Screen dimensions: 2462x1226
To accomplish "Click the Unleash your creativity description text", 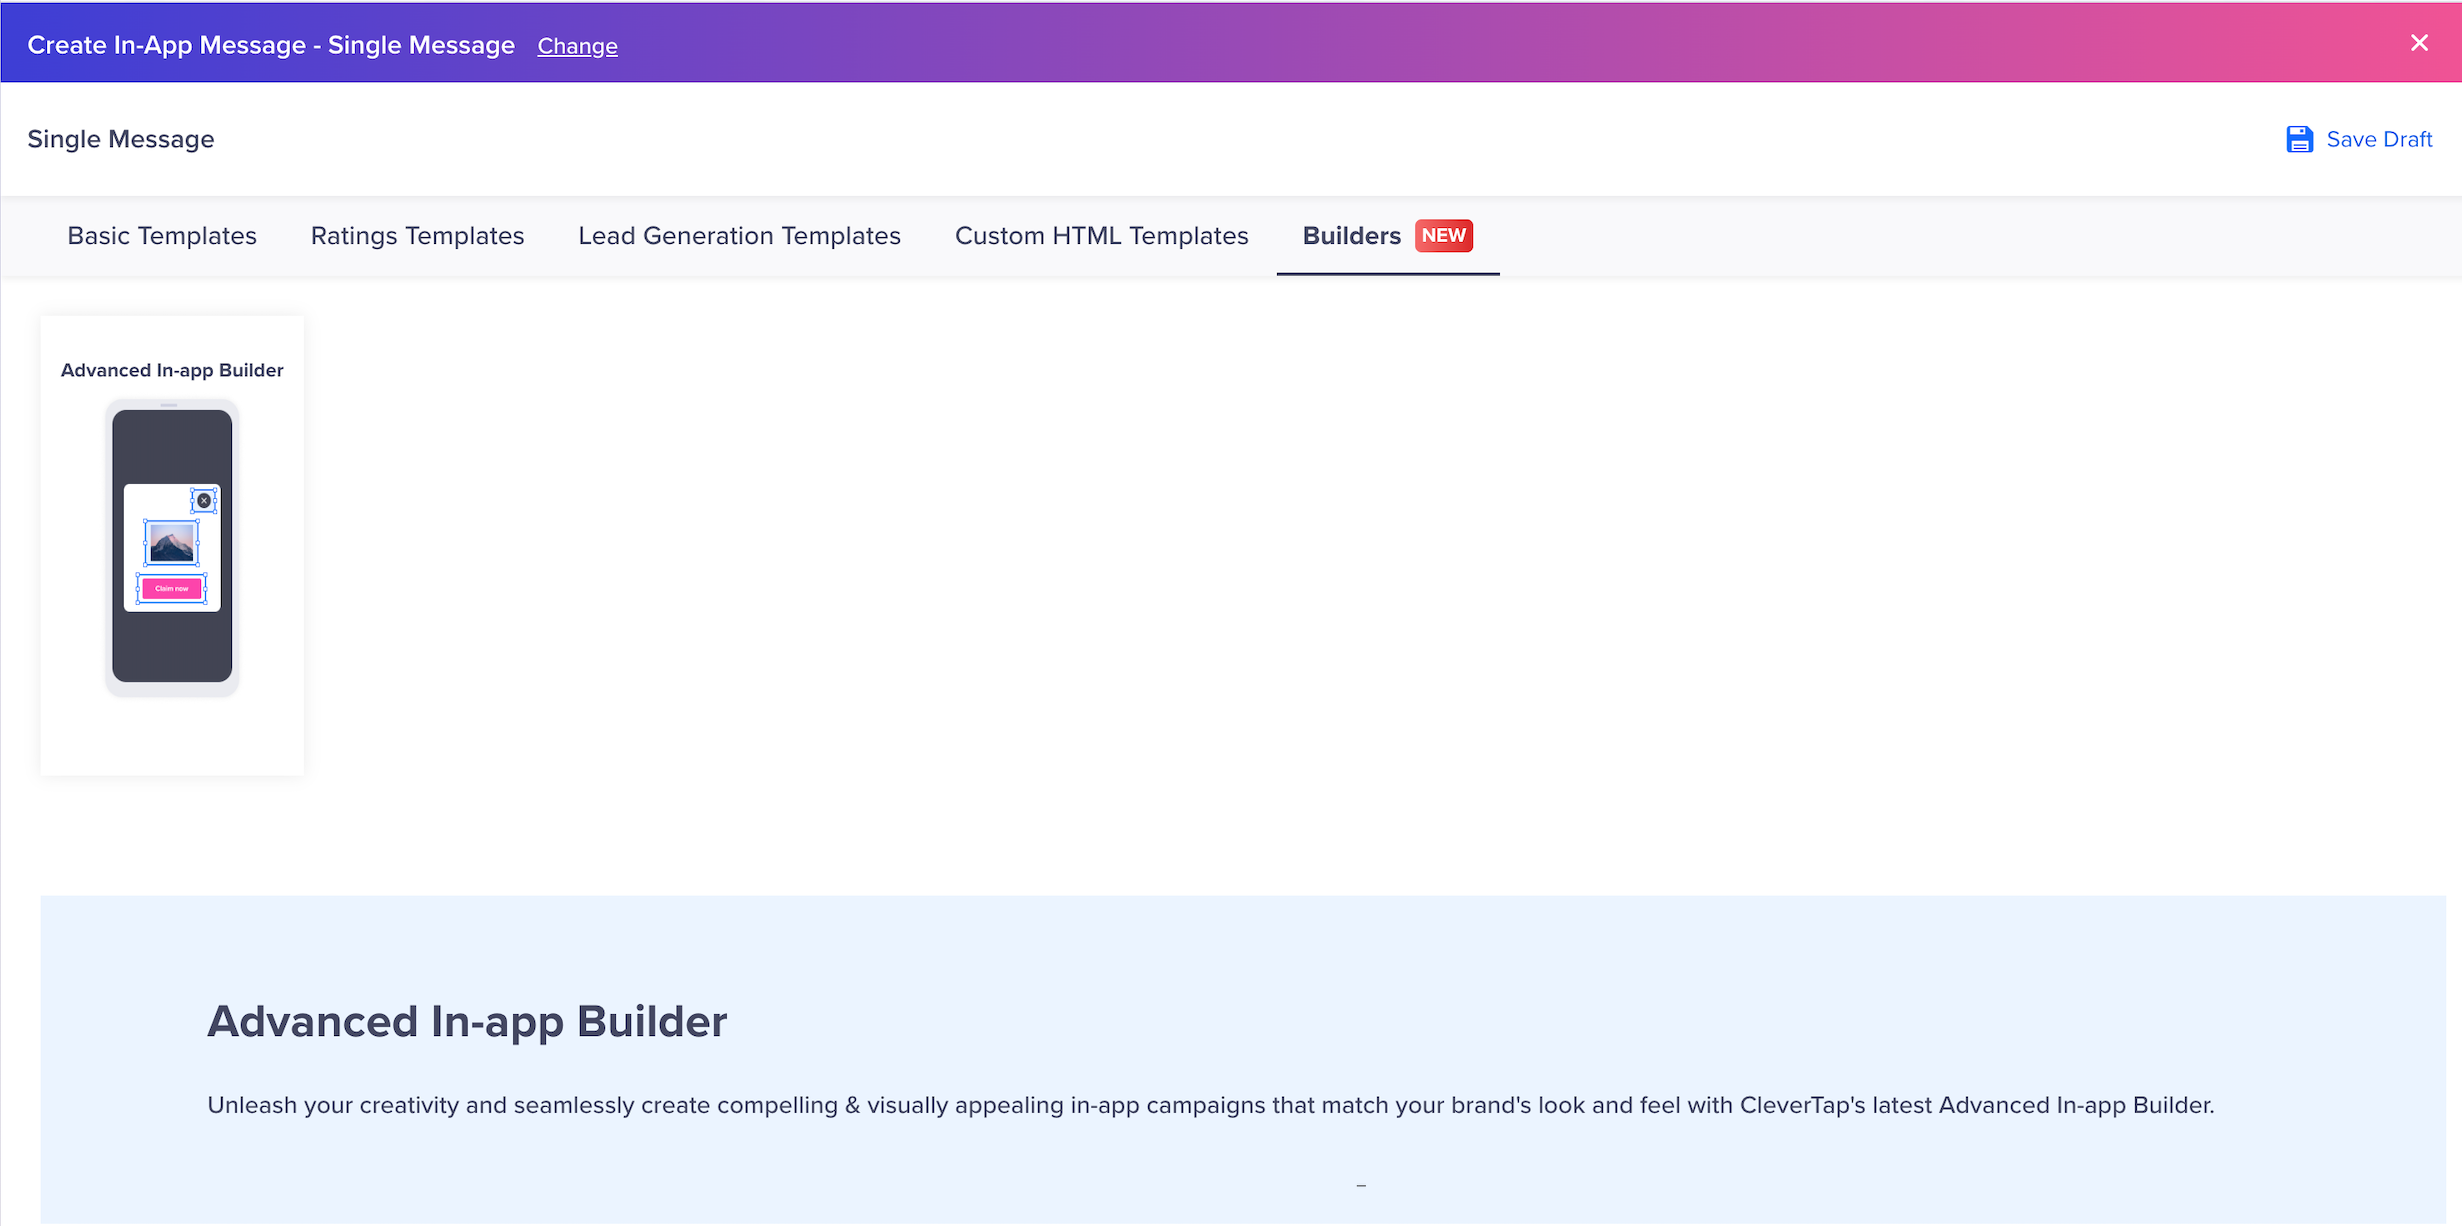I will [x=1210, y=1105].
